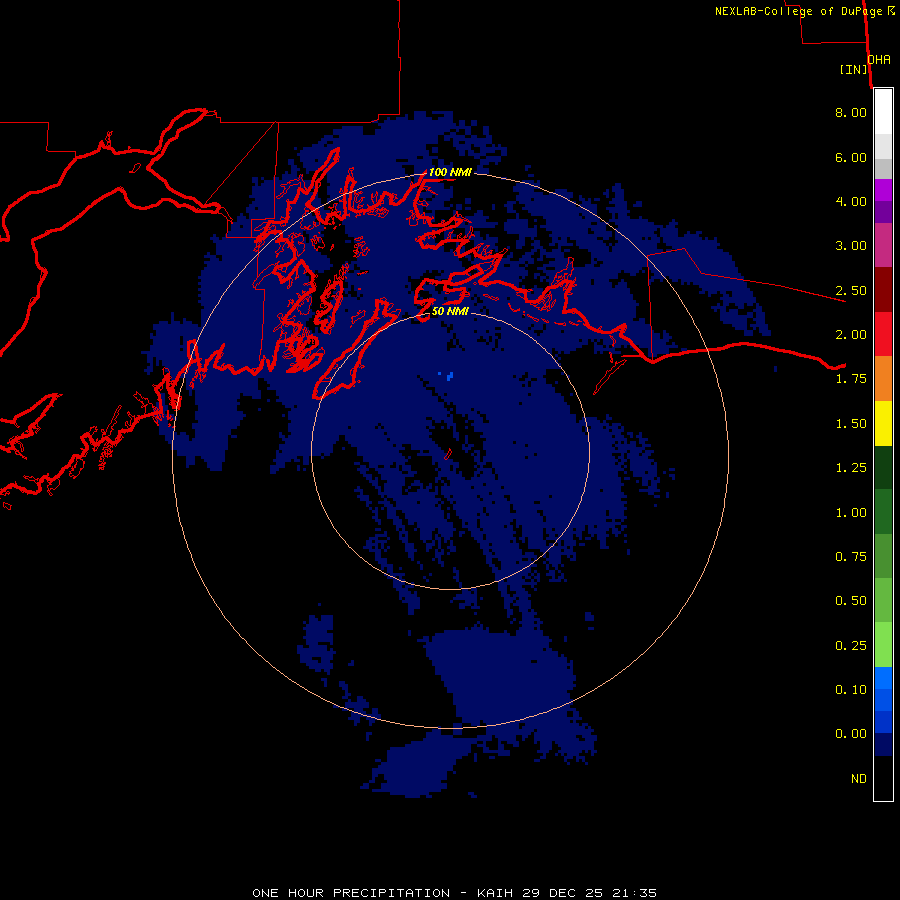Click the 1.75 legend value
This screenshot has height=900, width=900.
(851, 379)
